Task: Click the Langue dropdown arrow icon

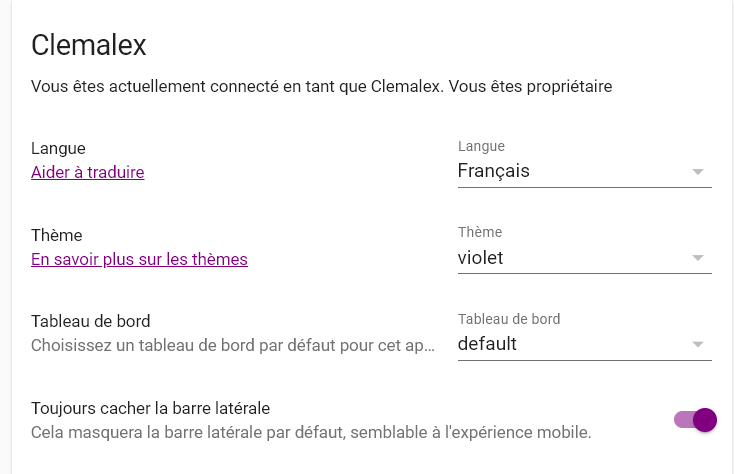Action: coord(698,172)
